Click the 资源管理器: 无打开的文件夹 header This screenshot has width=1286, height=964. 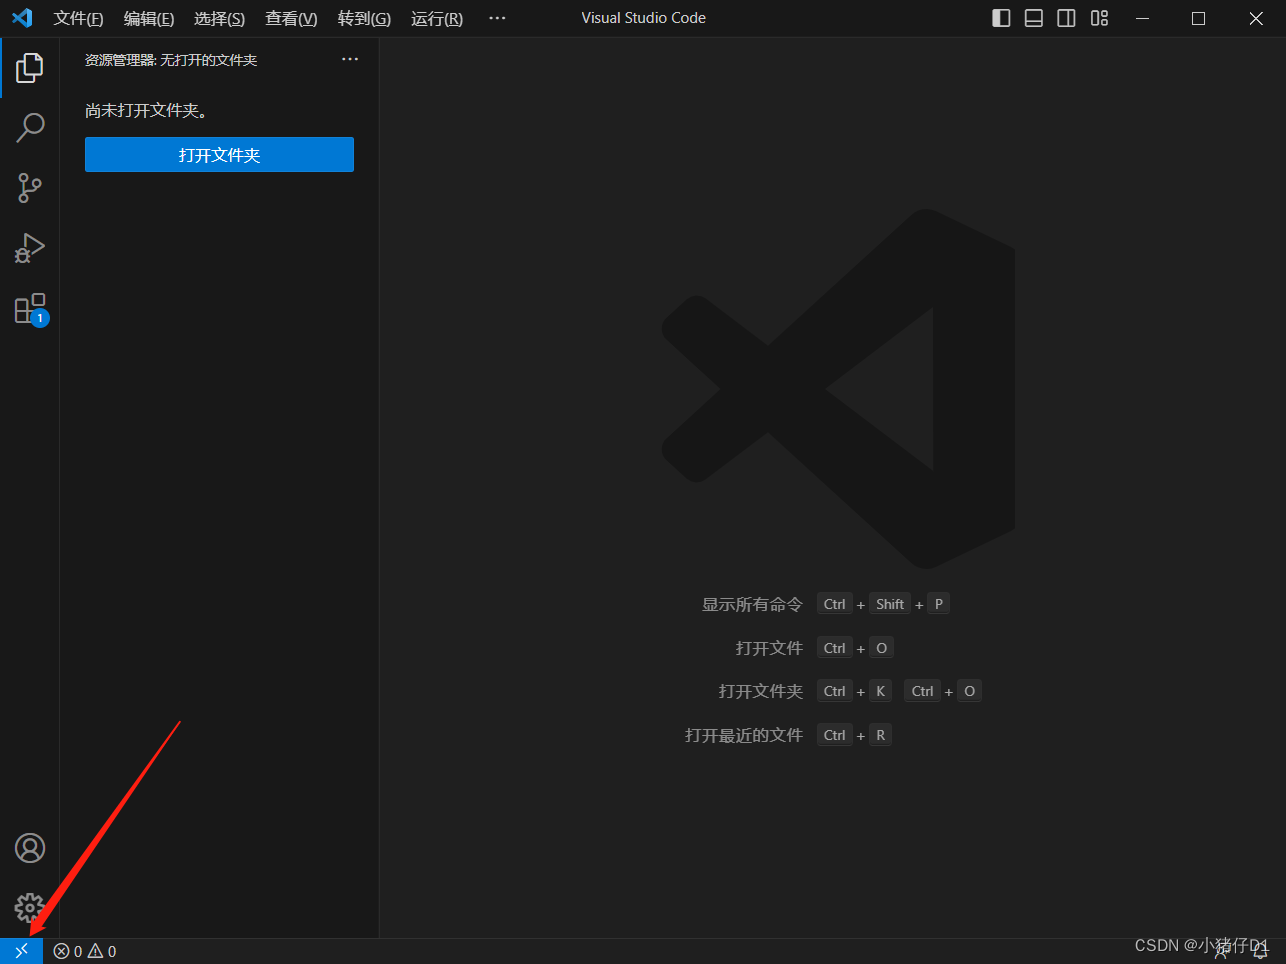pyautogui.click(x=171, y=60)
